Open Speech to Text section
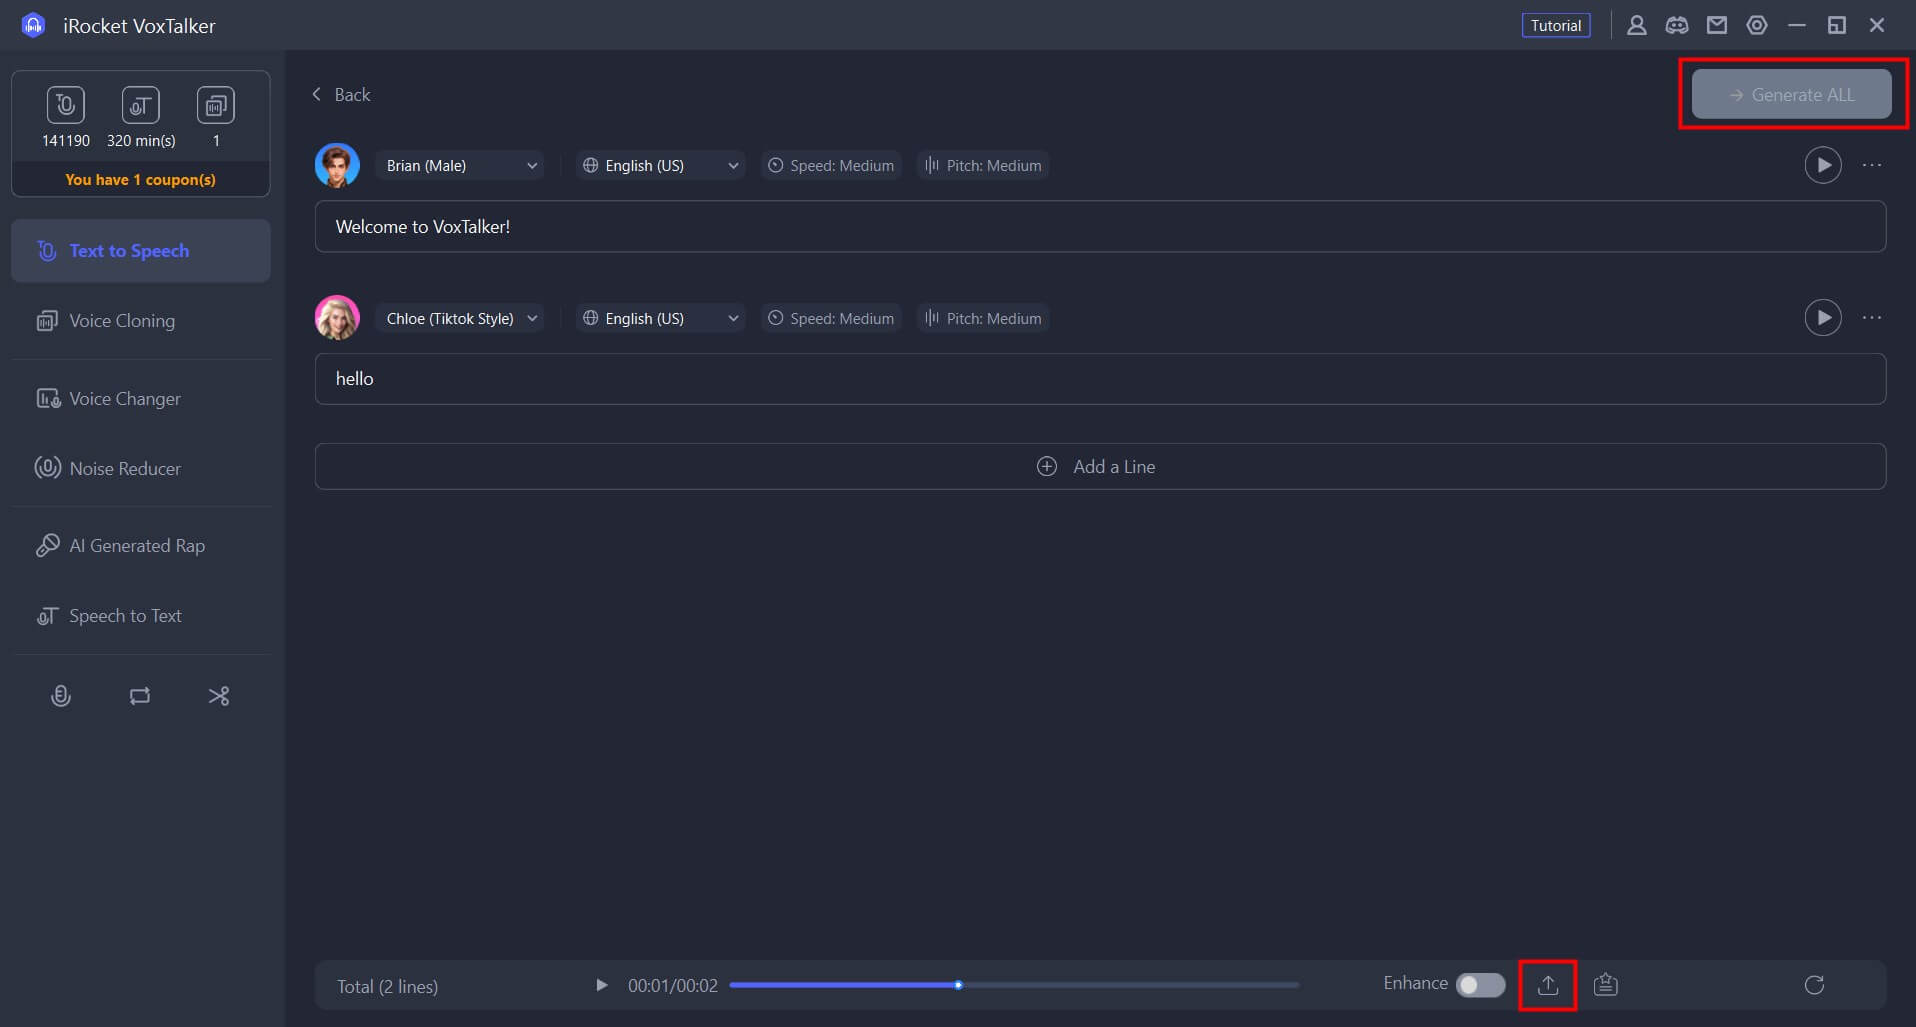Viewport: 1916px width, 1027px height. [x=141, y=616]
